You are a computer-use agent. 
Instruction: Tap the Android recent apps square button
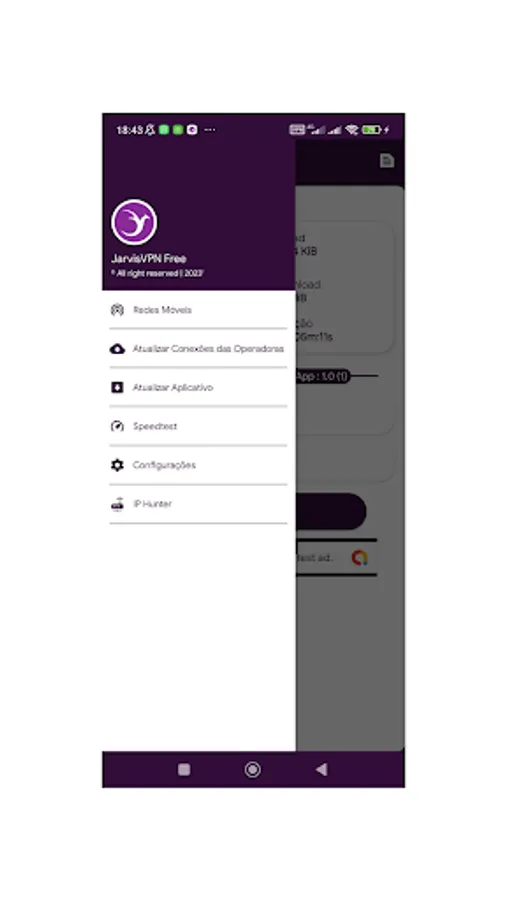(184, 770)
